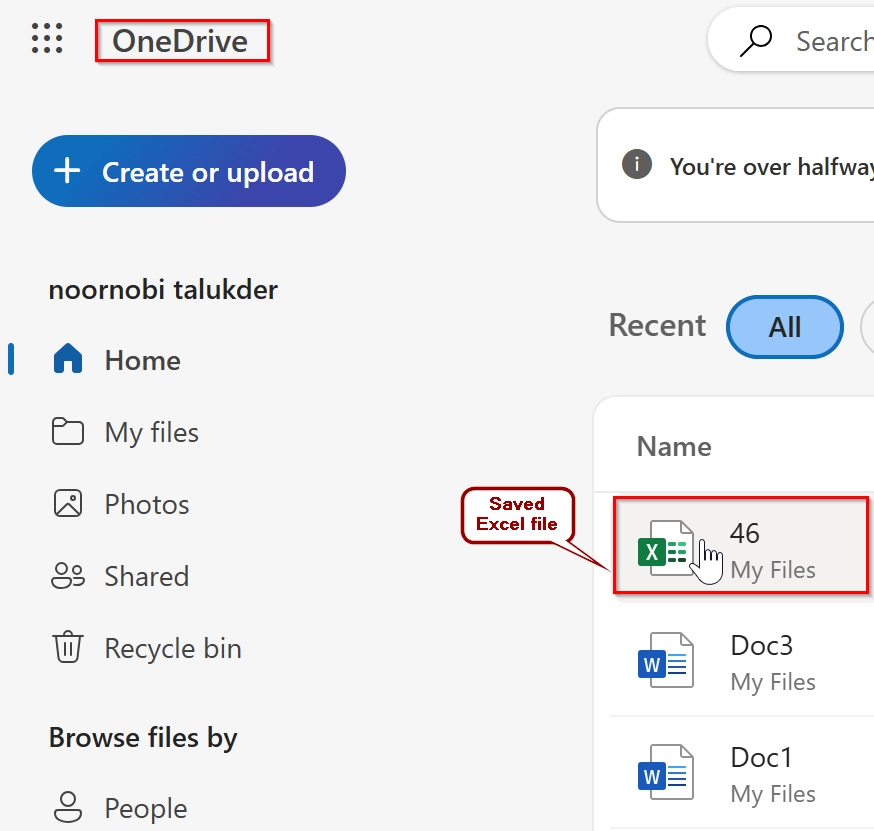Click the OneDrive title link
Viewport: 874px width, 831px height.
pos(180,41)
